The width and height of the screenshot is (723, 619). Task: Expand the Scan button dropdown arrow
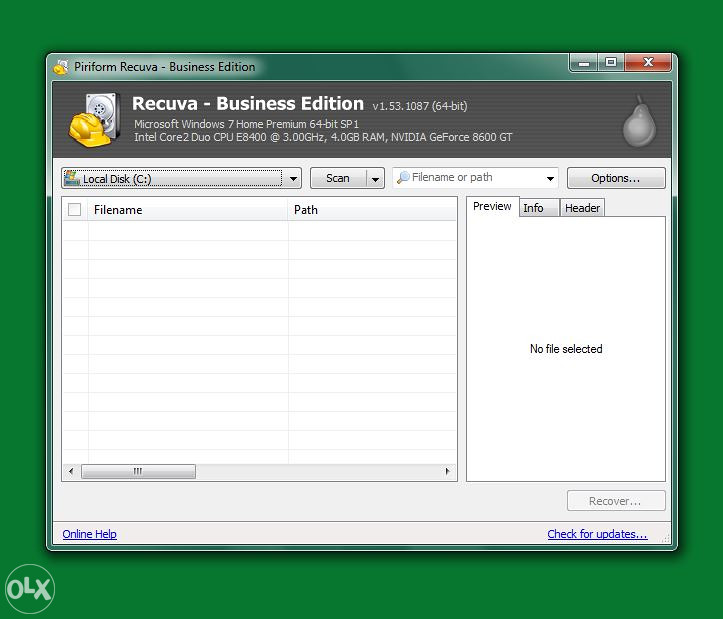coord(375,179)
